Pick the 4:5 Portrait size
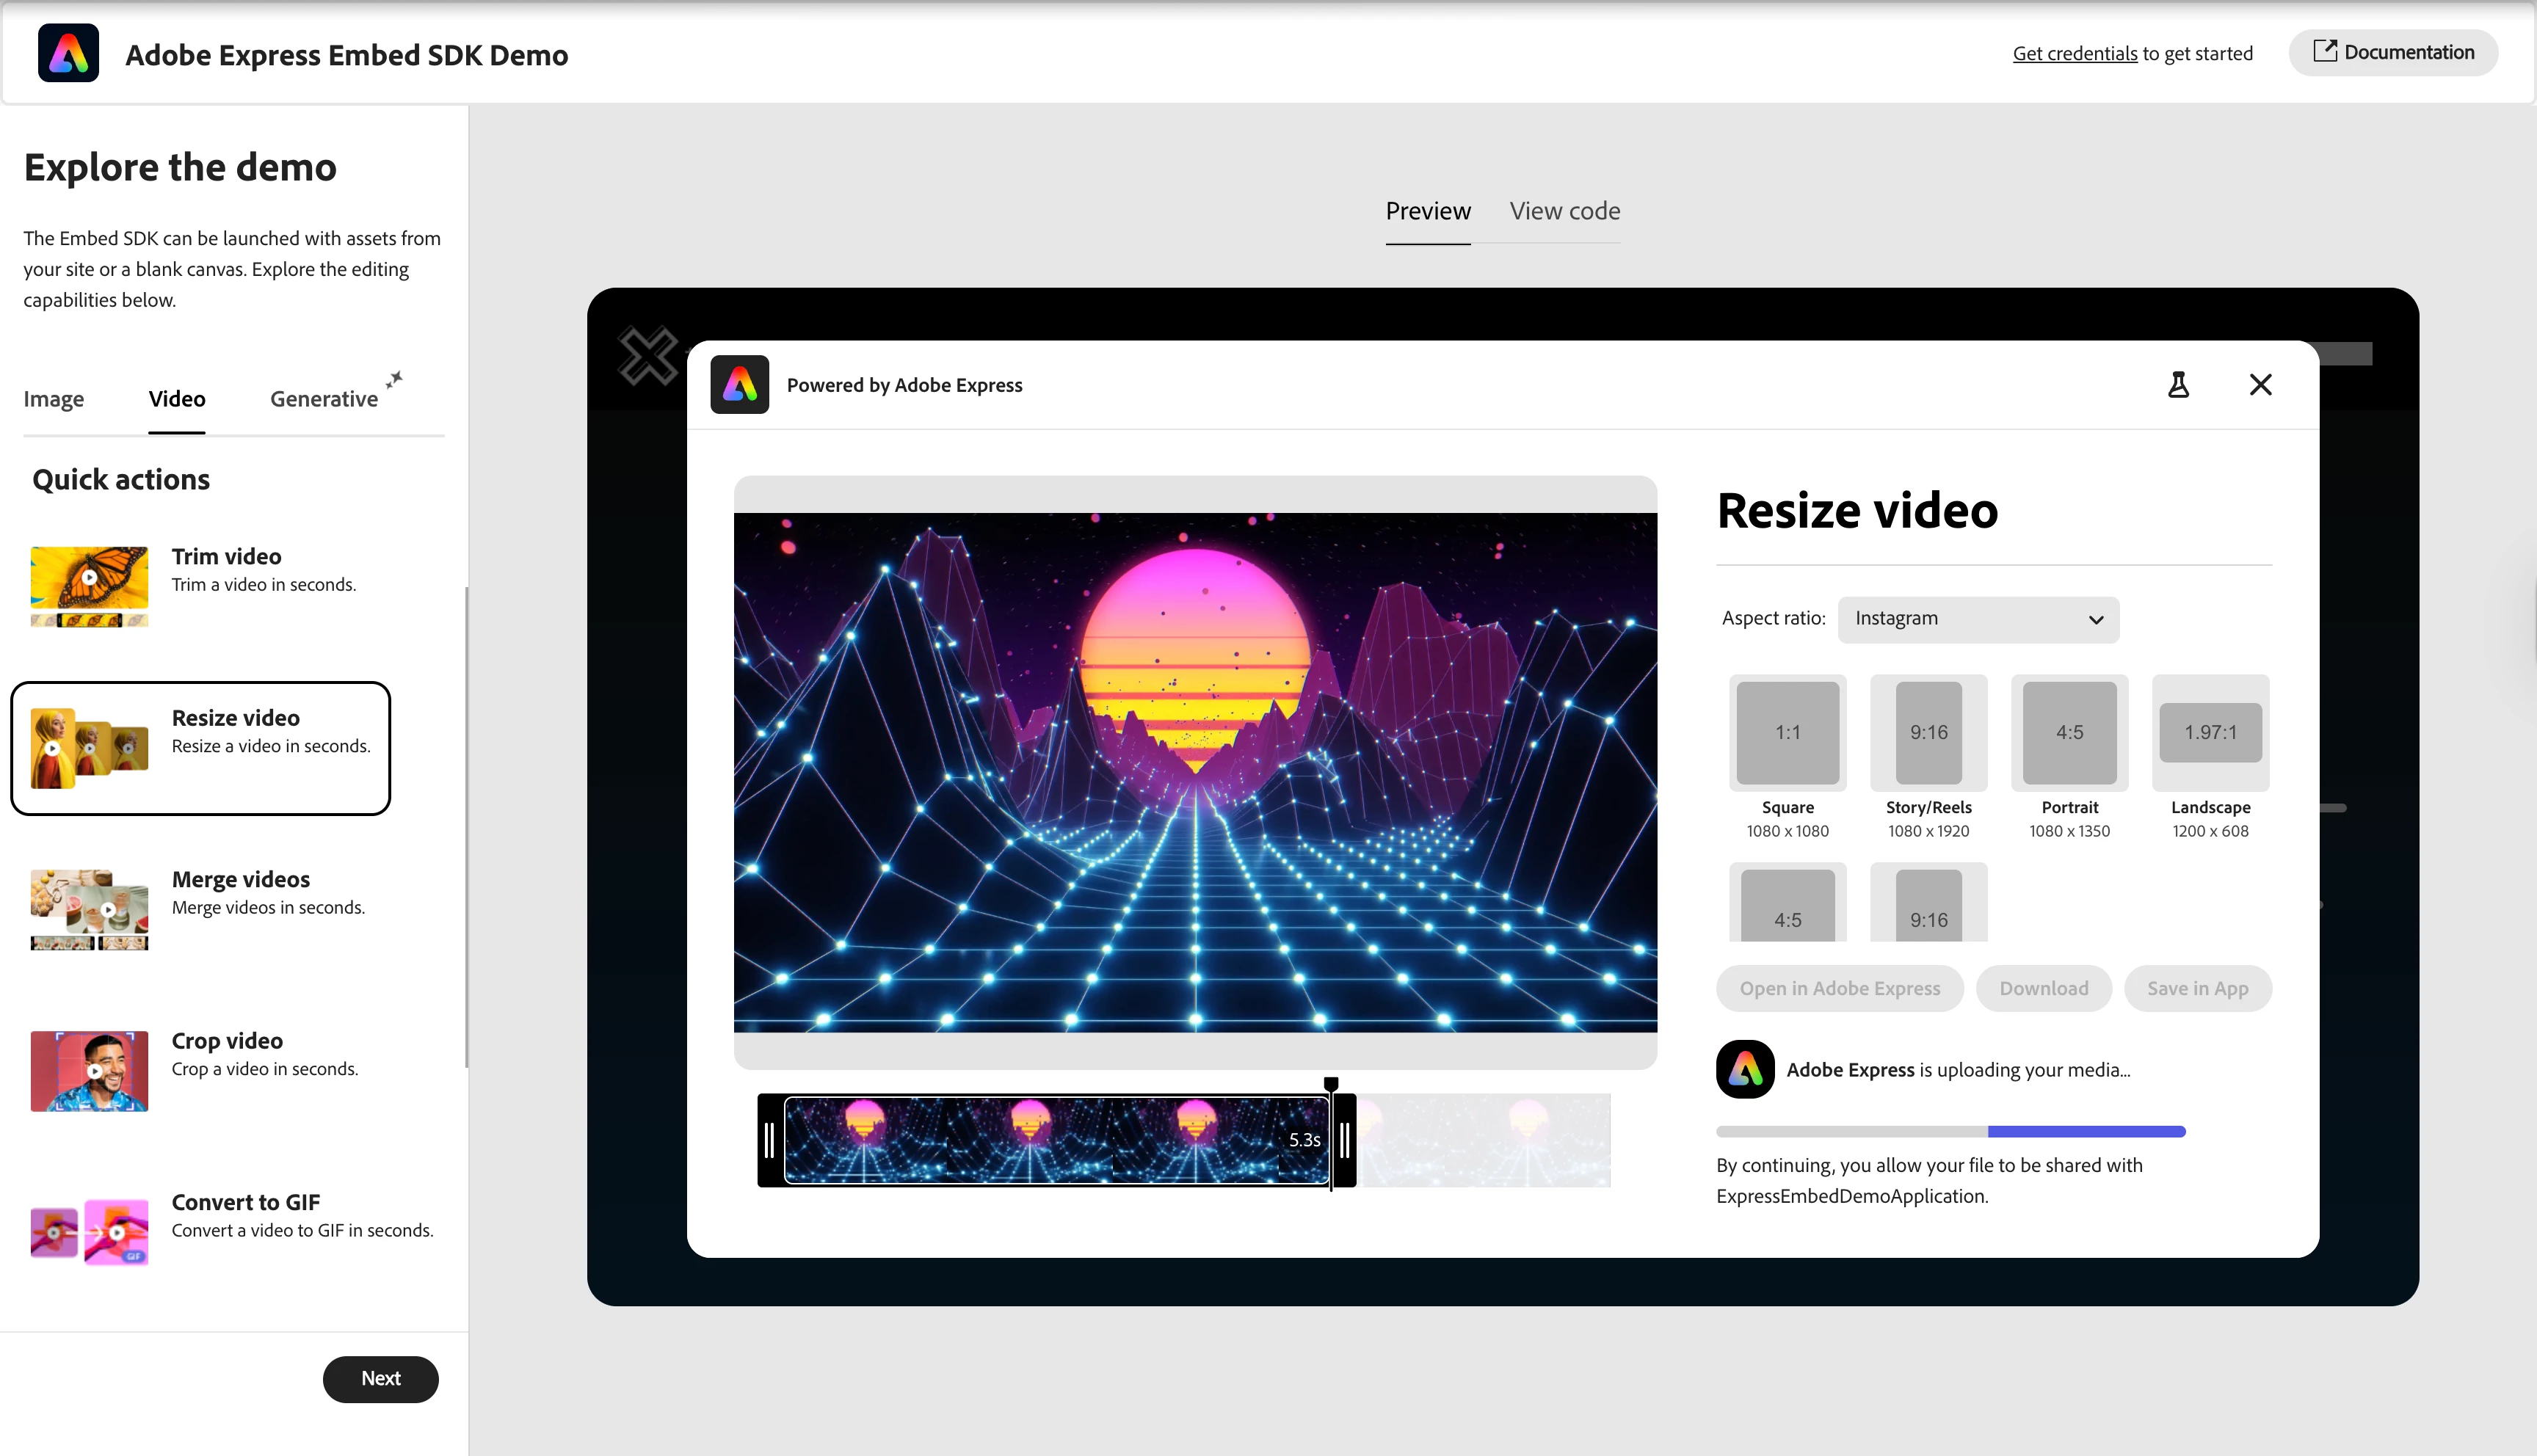The width and height of the screenshot is (2537, 1456). pyautogui.click(x=2069, y=733)
